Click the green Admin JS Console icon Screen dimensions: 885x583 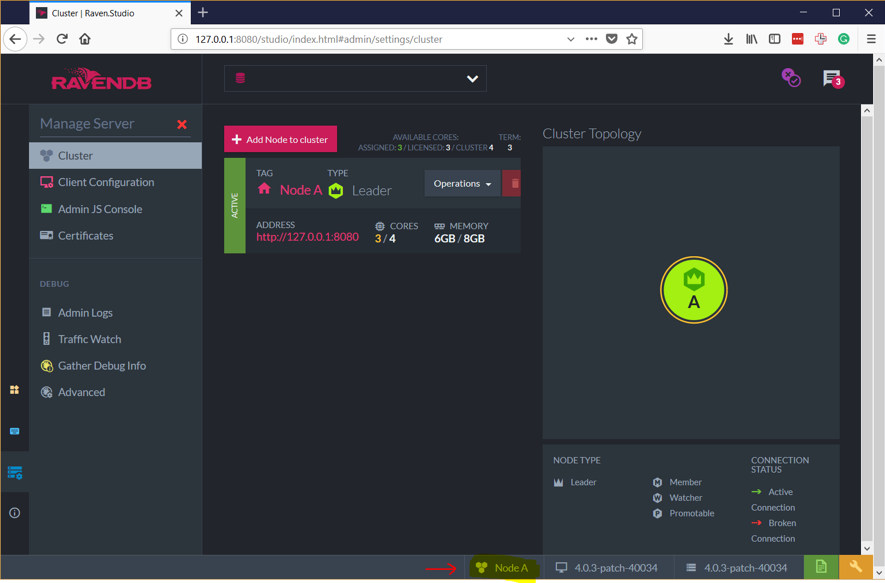point(46,209)
